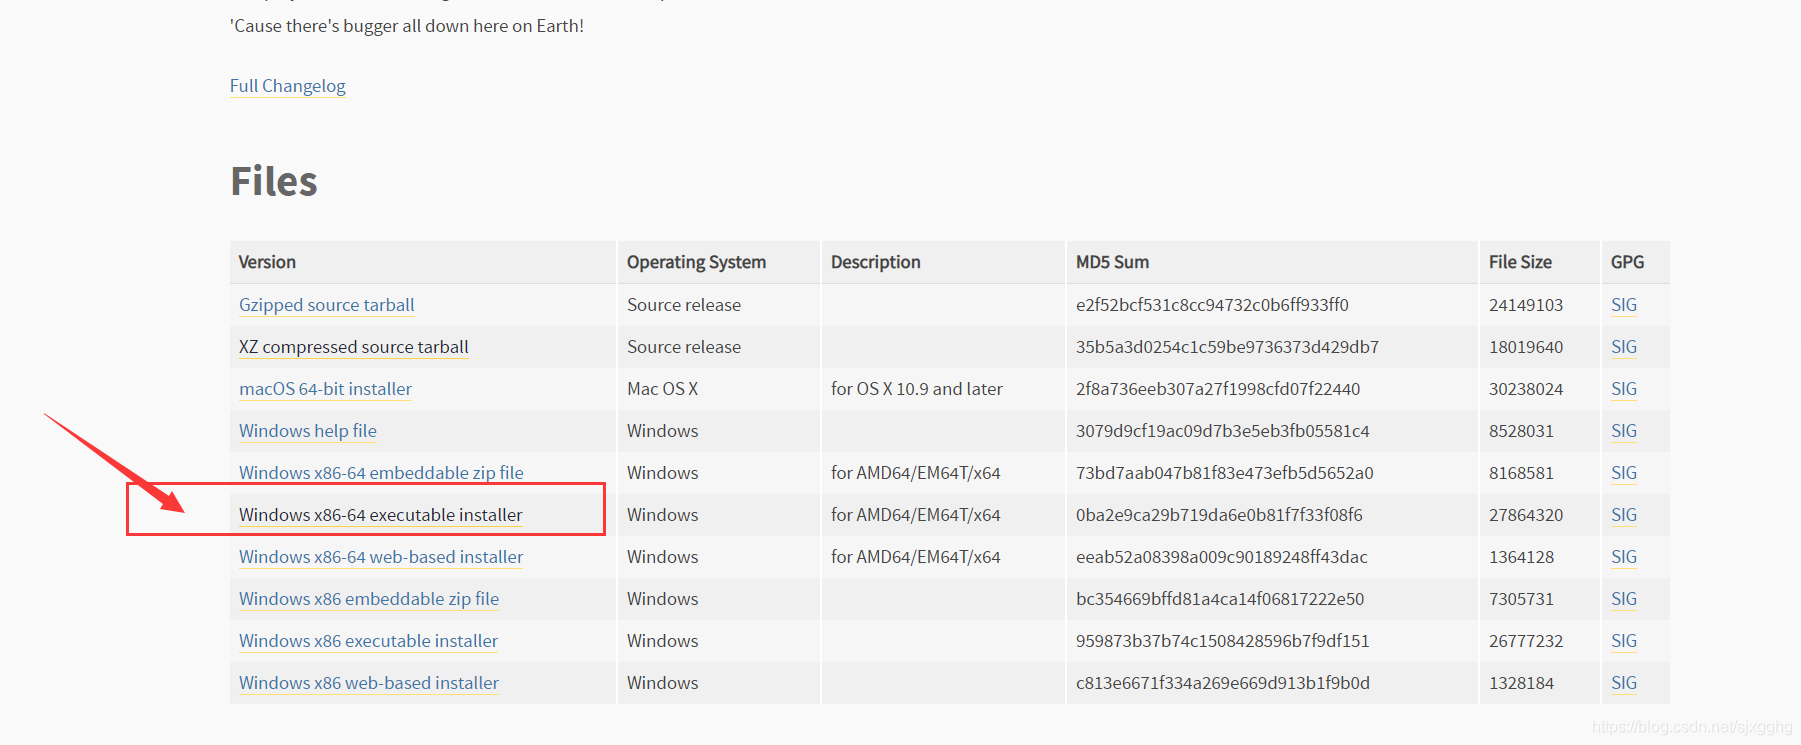The image size is (1801, 745).
Task: Select MD5 sum e2f52bcf531c8cc94732c0b6ff933ff0
Action: click(1212, 305)
